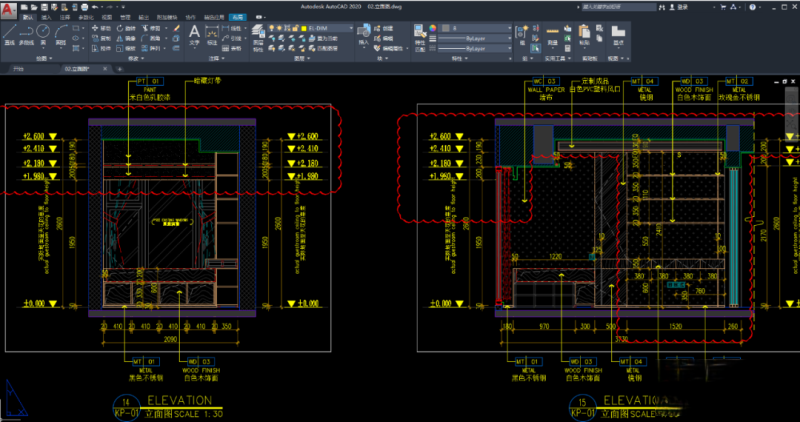The width and height of the screenshot is (800, 422).
Task: Select the Line (直线) drawing tool
Action: click(9, 33)
